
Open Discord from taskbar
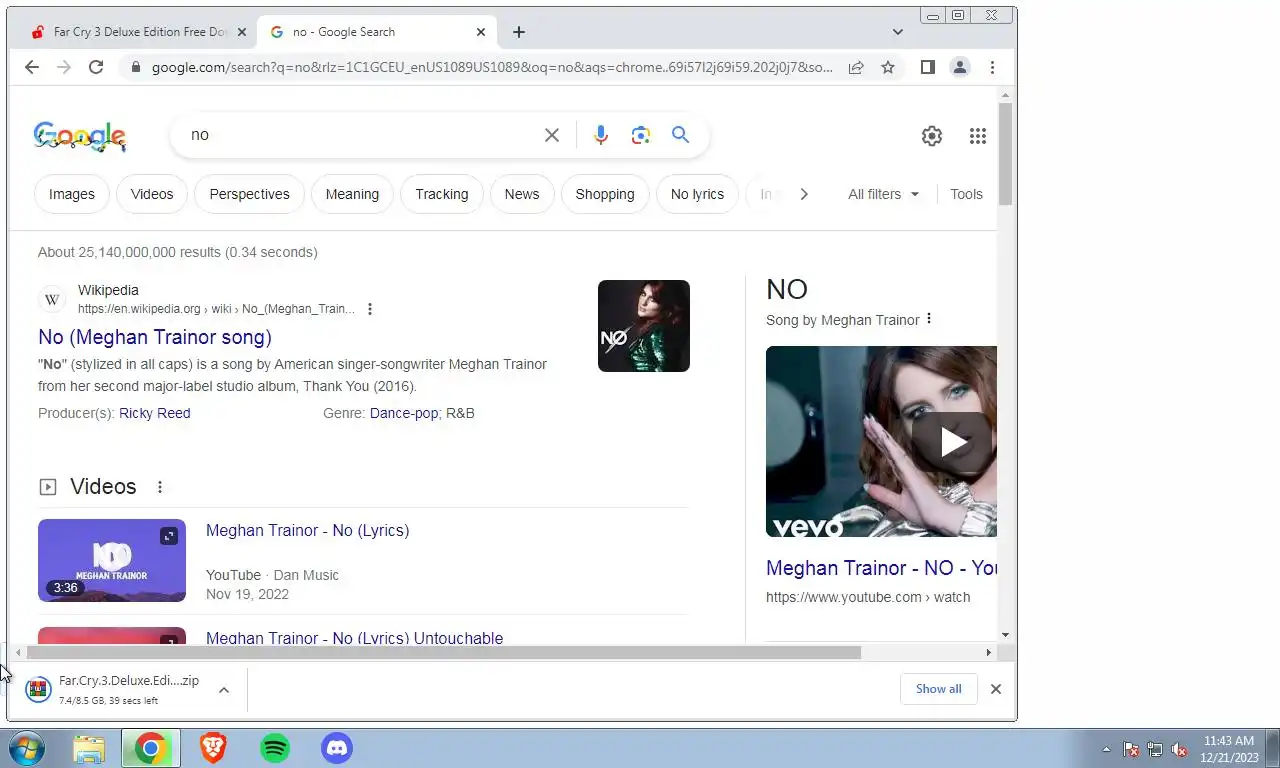click(x=337, y=748)
